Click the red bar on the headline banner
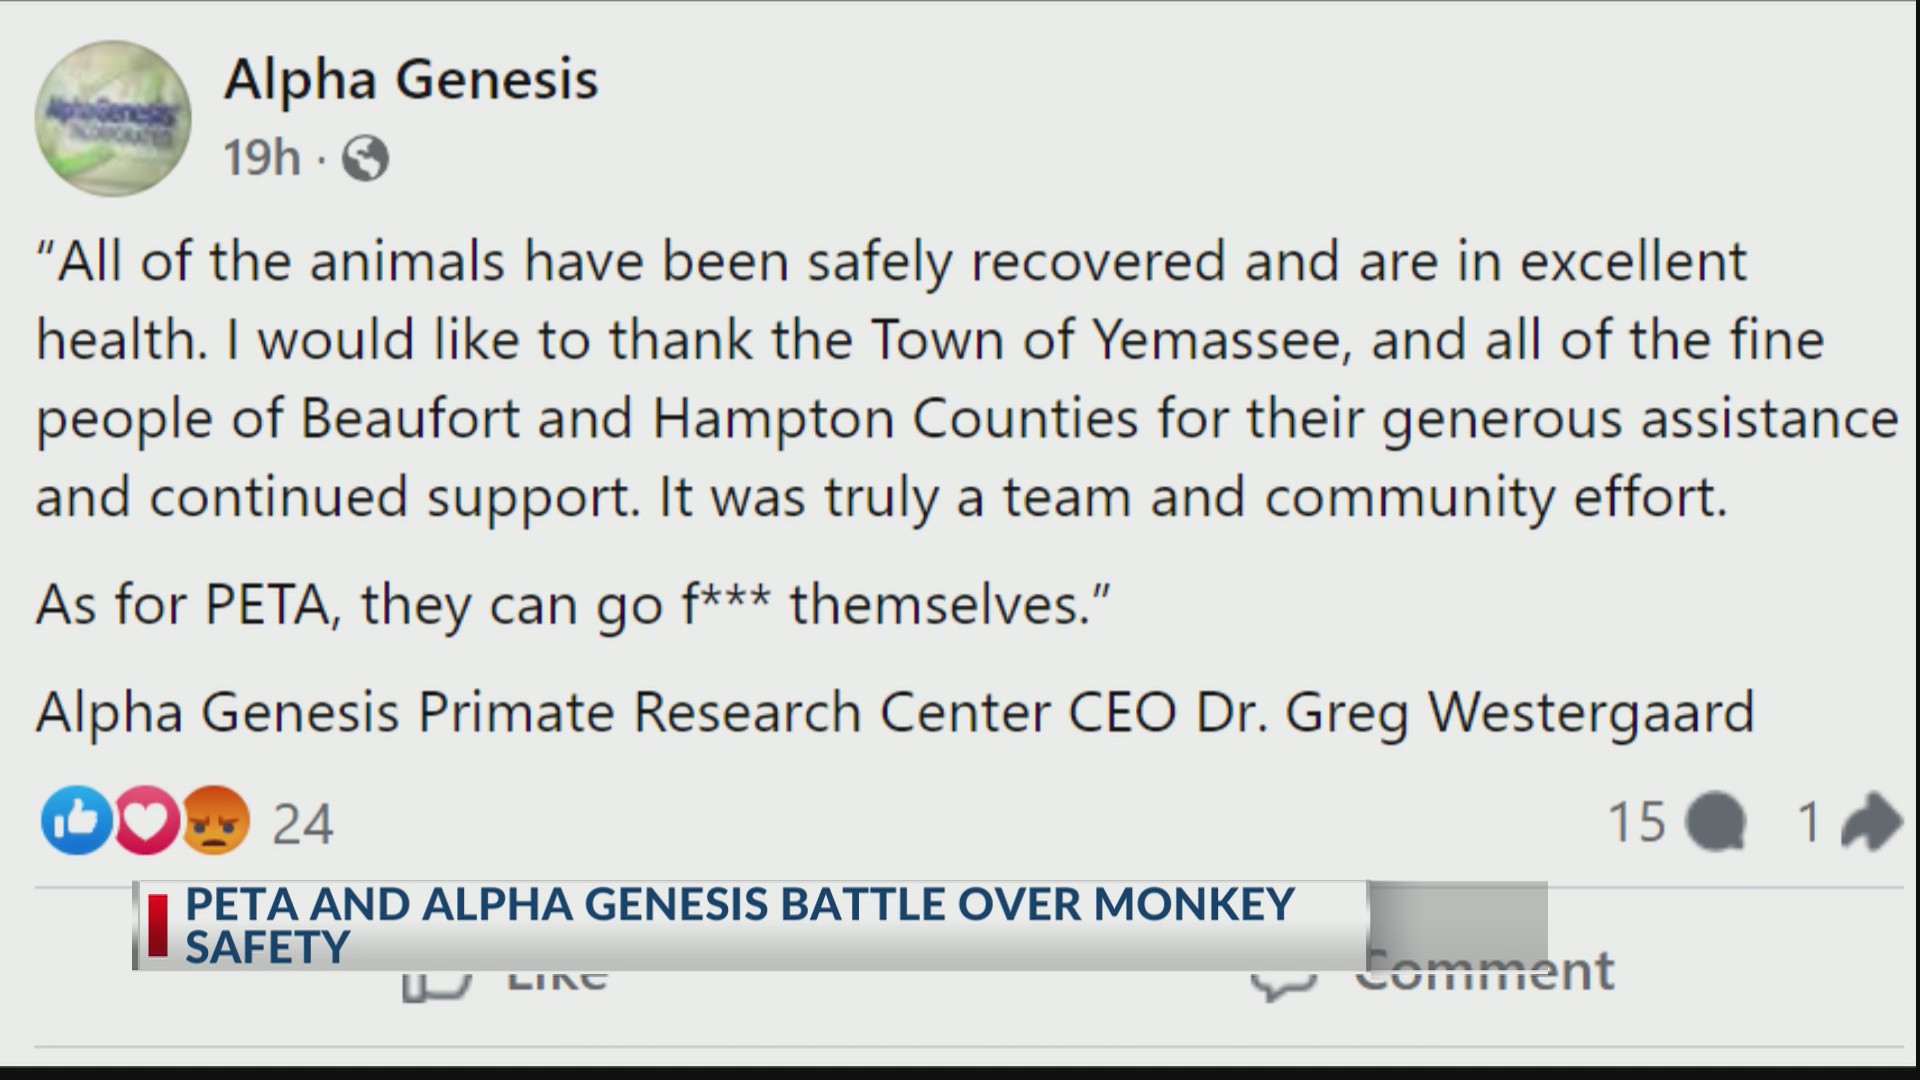The width and height of the screenshot is (1920, 1080). point(156,925)
